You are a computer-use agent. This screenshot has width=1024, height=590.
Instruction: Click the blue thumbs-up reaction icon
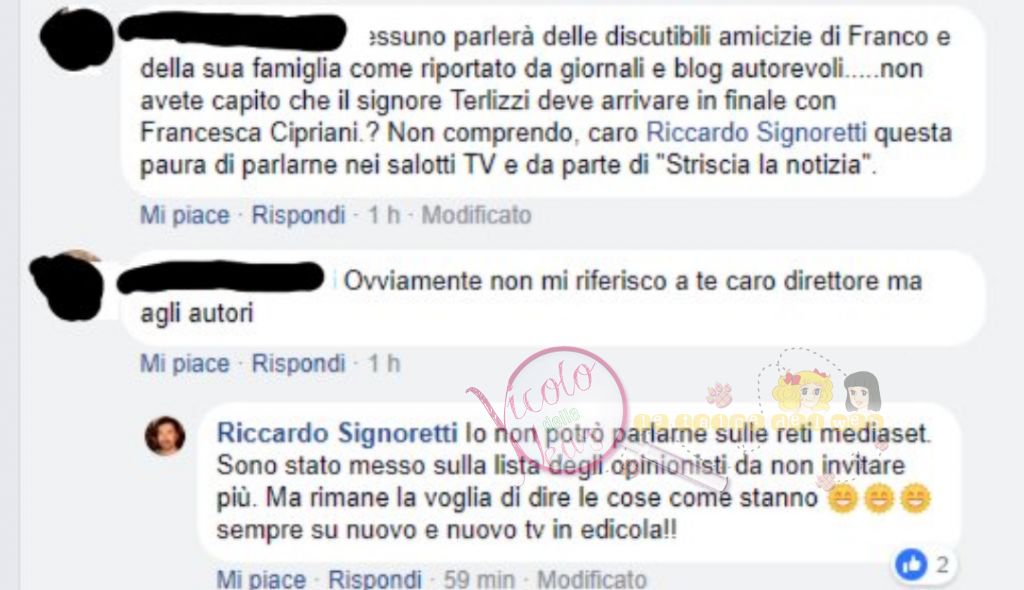(x=911, y=565)
